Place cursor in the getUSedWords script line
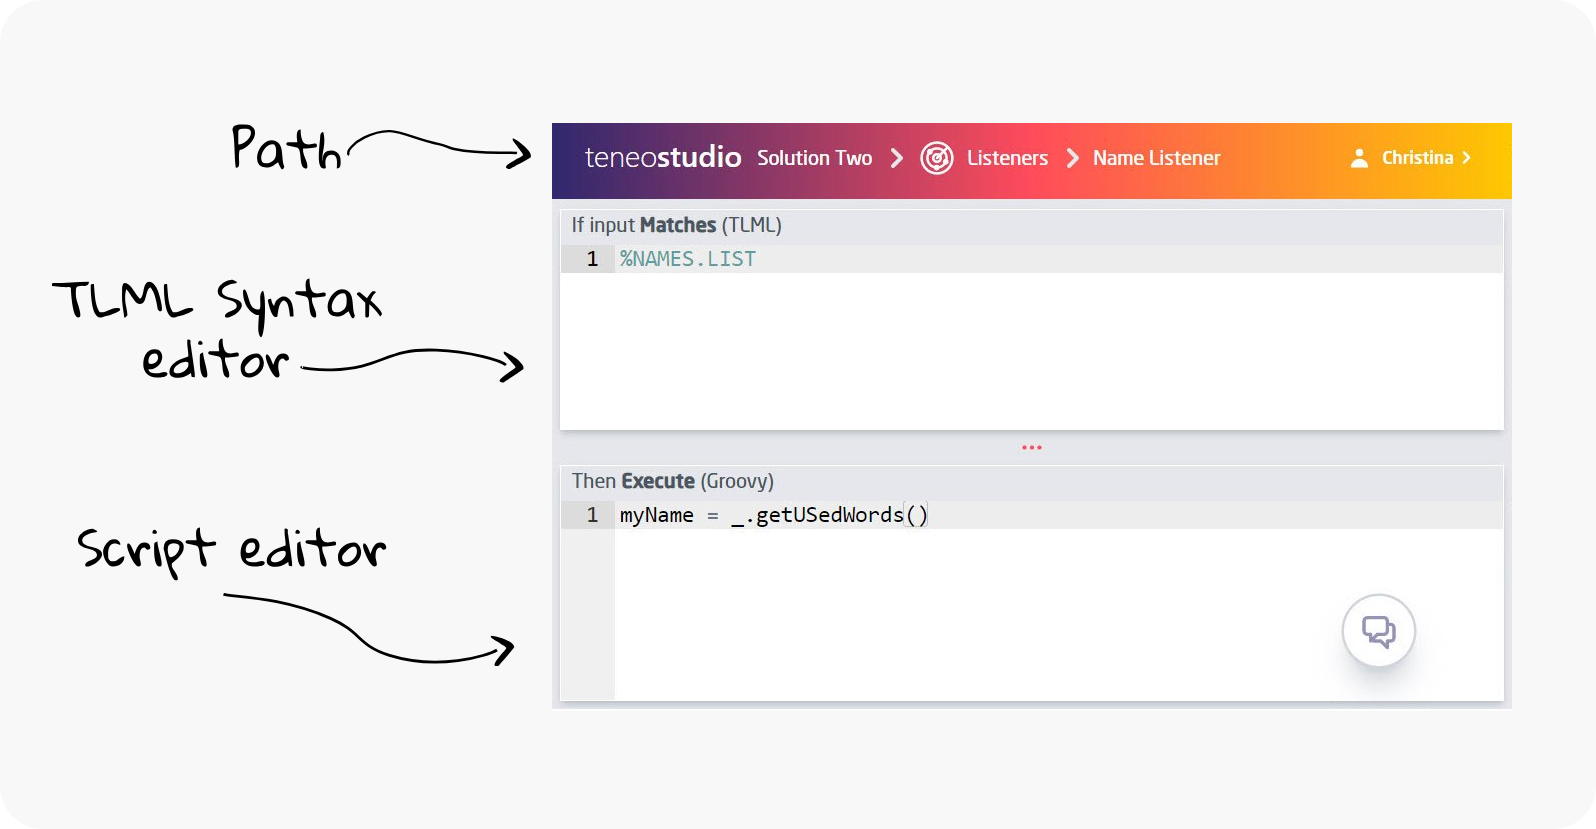Viewport: 1596px width, 829px height. [x=773, y=515]
